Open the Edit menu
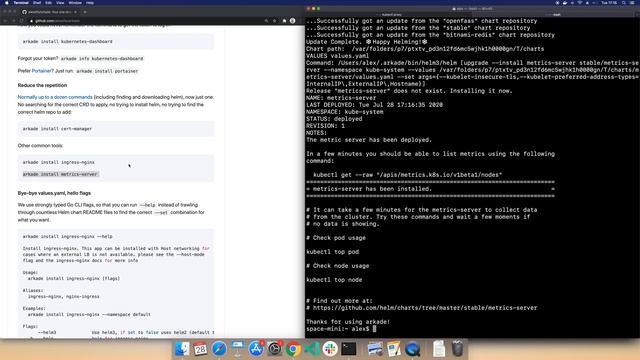Image resolution: width=640 pixels, height=360 pixels. (x=49, y=2)
